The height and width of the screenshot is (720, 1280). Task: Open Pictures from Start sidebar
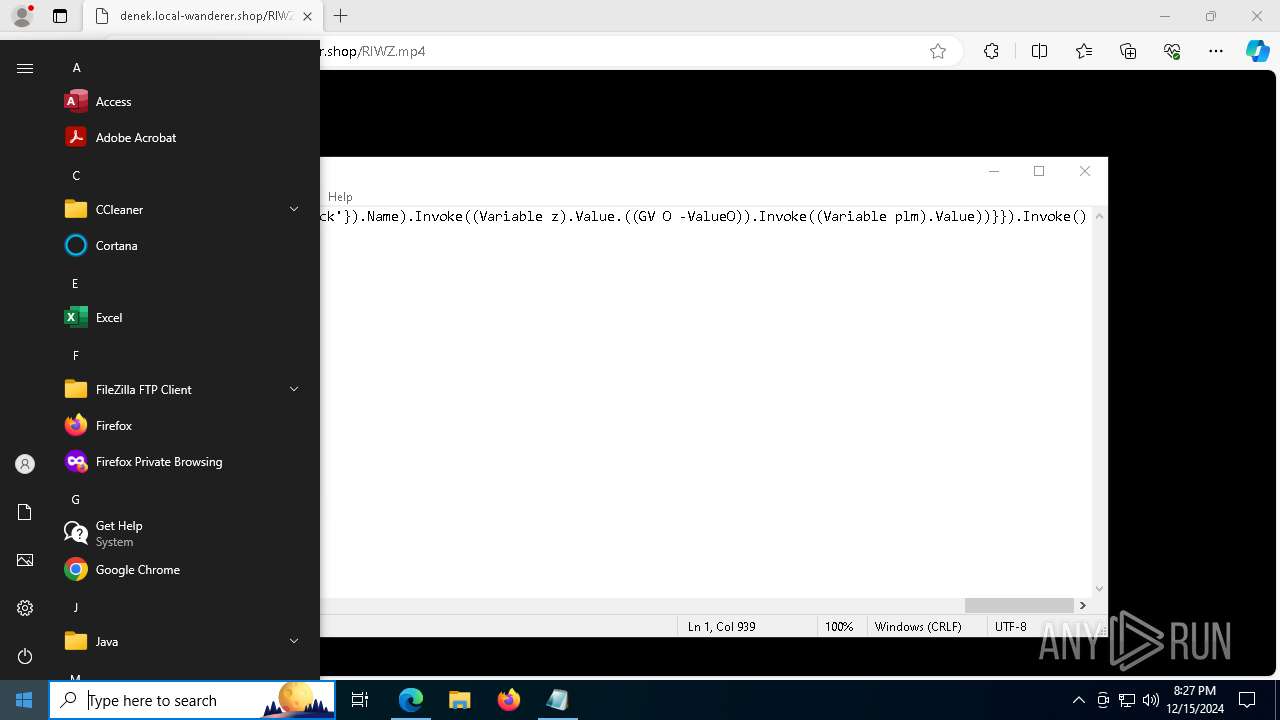(x=25, y=560)
